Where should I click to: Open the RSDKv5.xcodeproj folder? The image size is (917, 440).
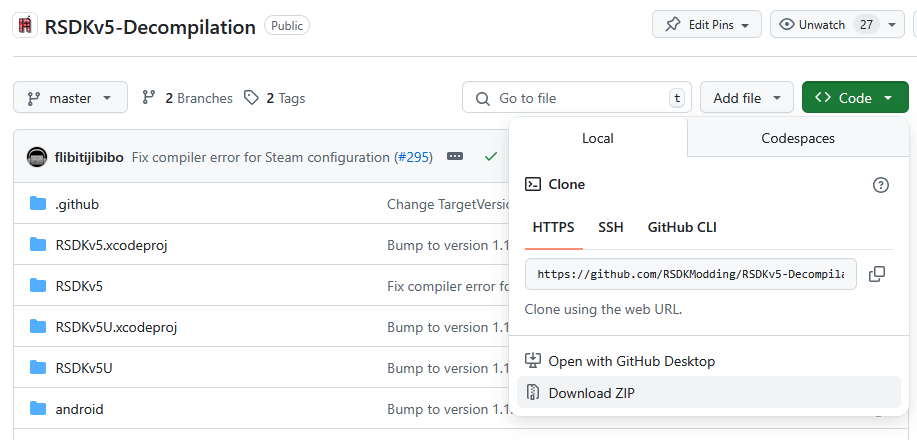111,245
